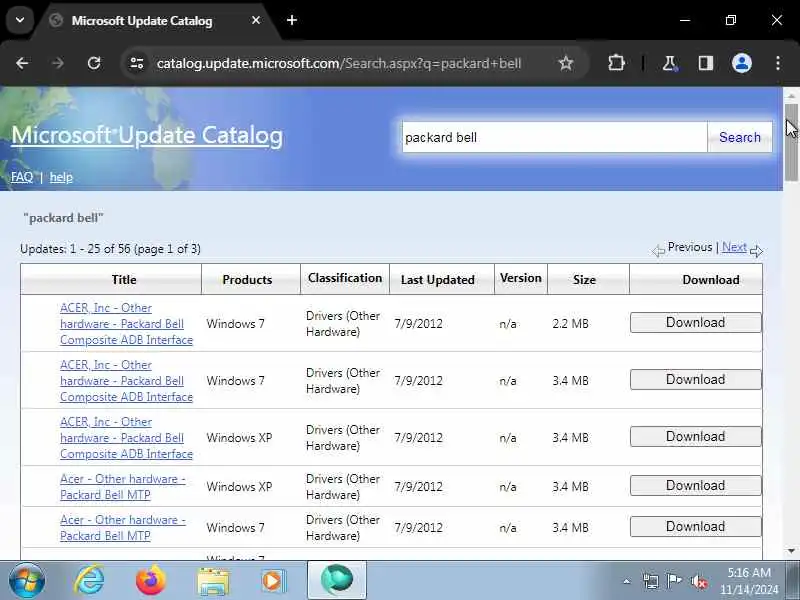
Task: Open the Windows XP Packard Bell MTP link
Action: pos(122,487)
